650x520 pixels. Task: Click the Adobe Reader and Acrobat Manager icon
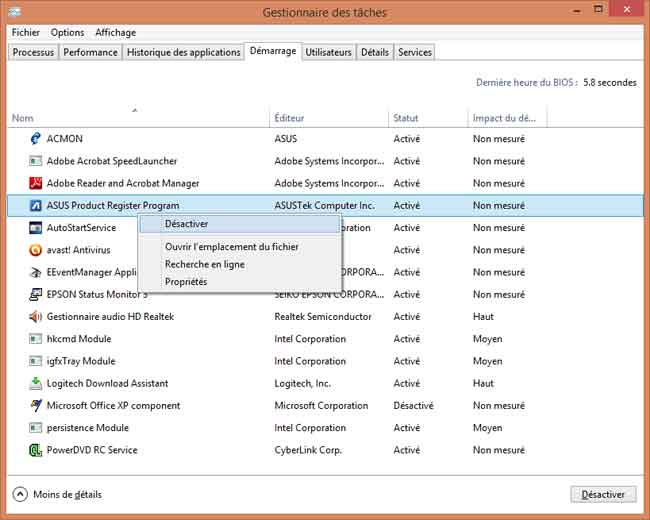[36, 183]
